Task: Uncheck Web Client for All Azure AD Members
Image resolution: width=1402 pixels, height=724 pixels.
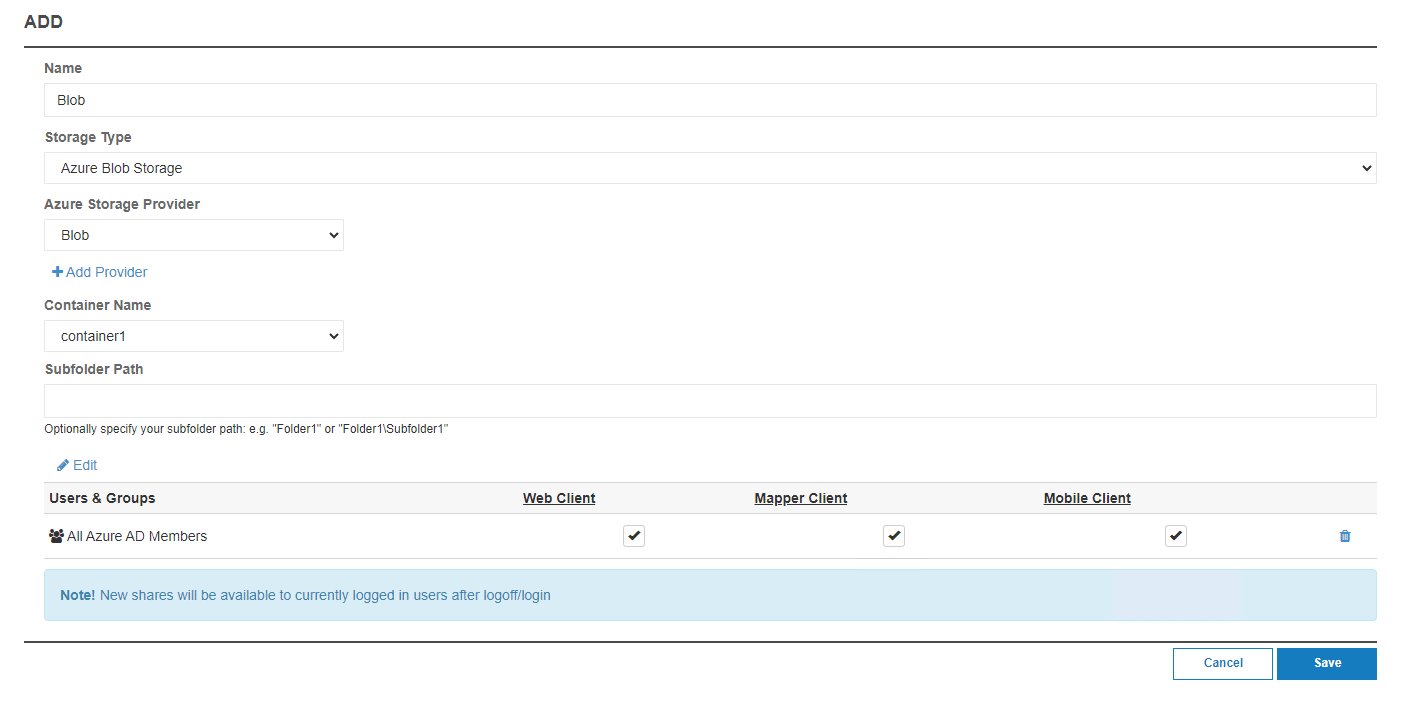Action: coord(634,536)
